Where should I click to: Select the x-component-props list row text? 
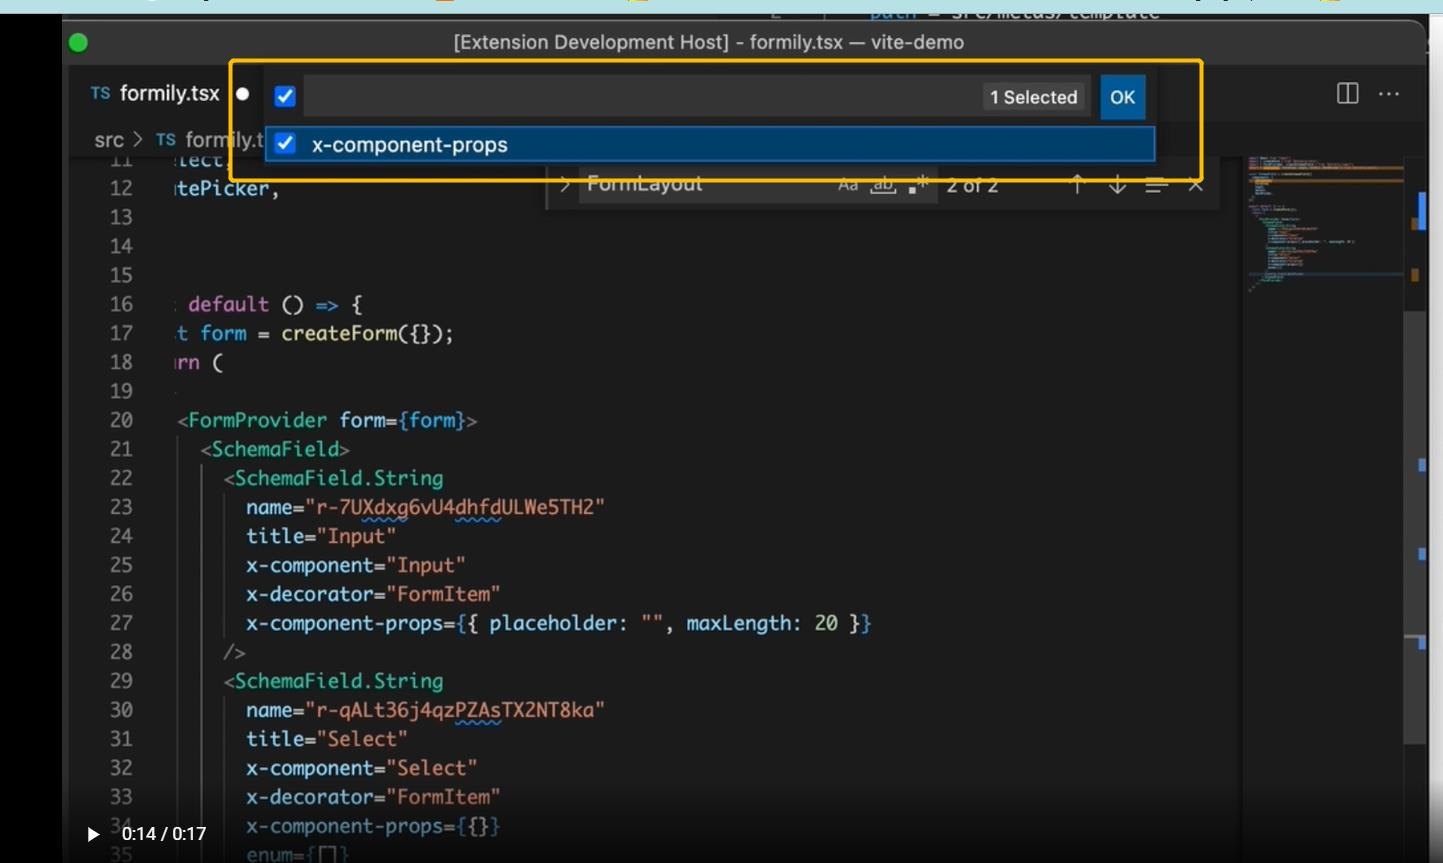(x=410, y=145)
